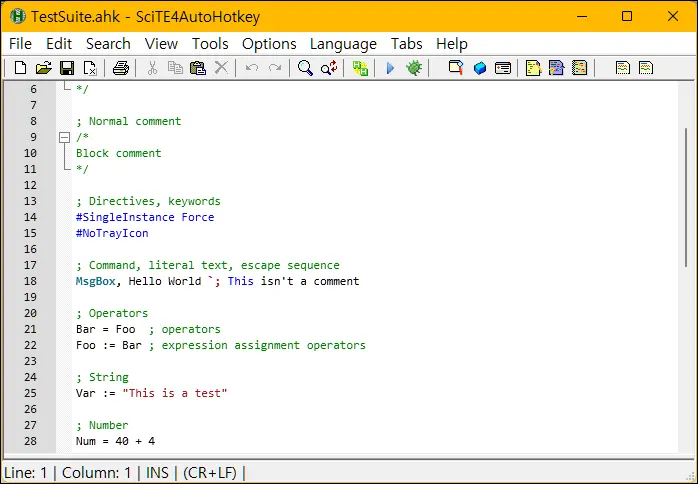Open Replace with the magnifier-arrows icon
Image resolution: width=698 pixels, height=484 pixels.
point(329,68)
